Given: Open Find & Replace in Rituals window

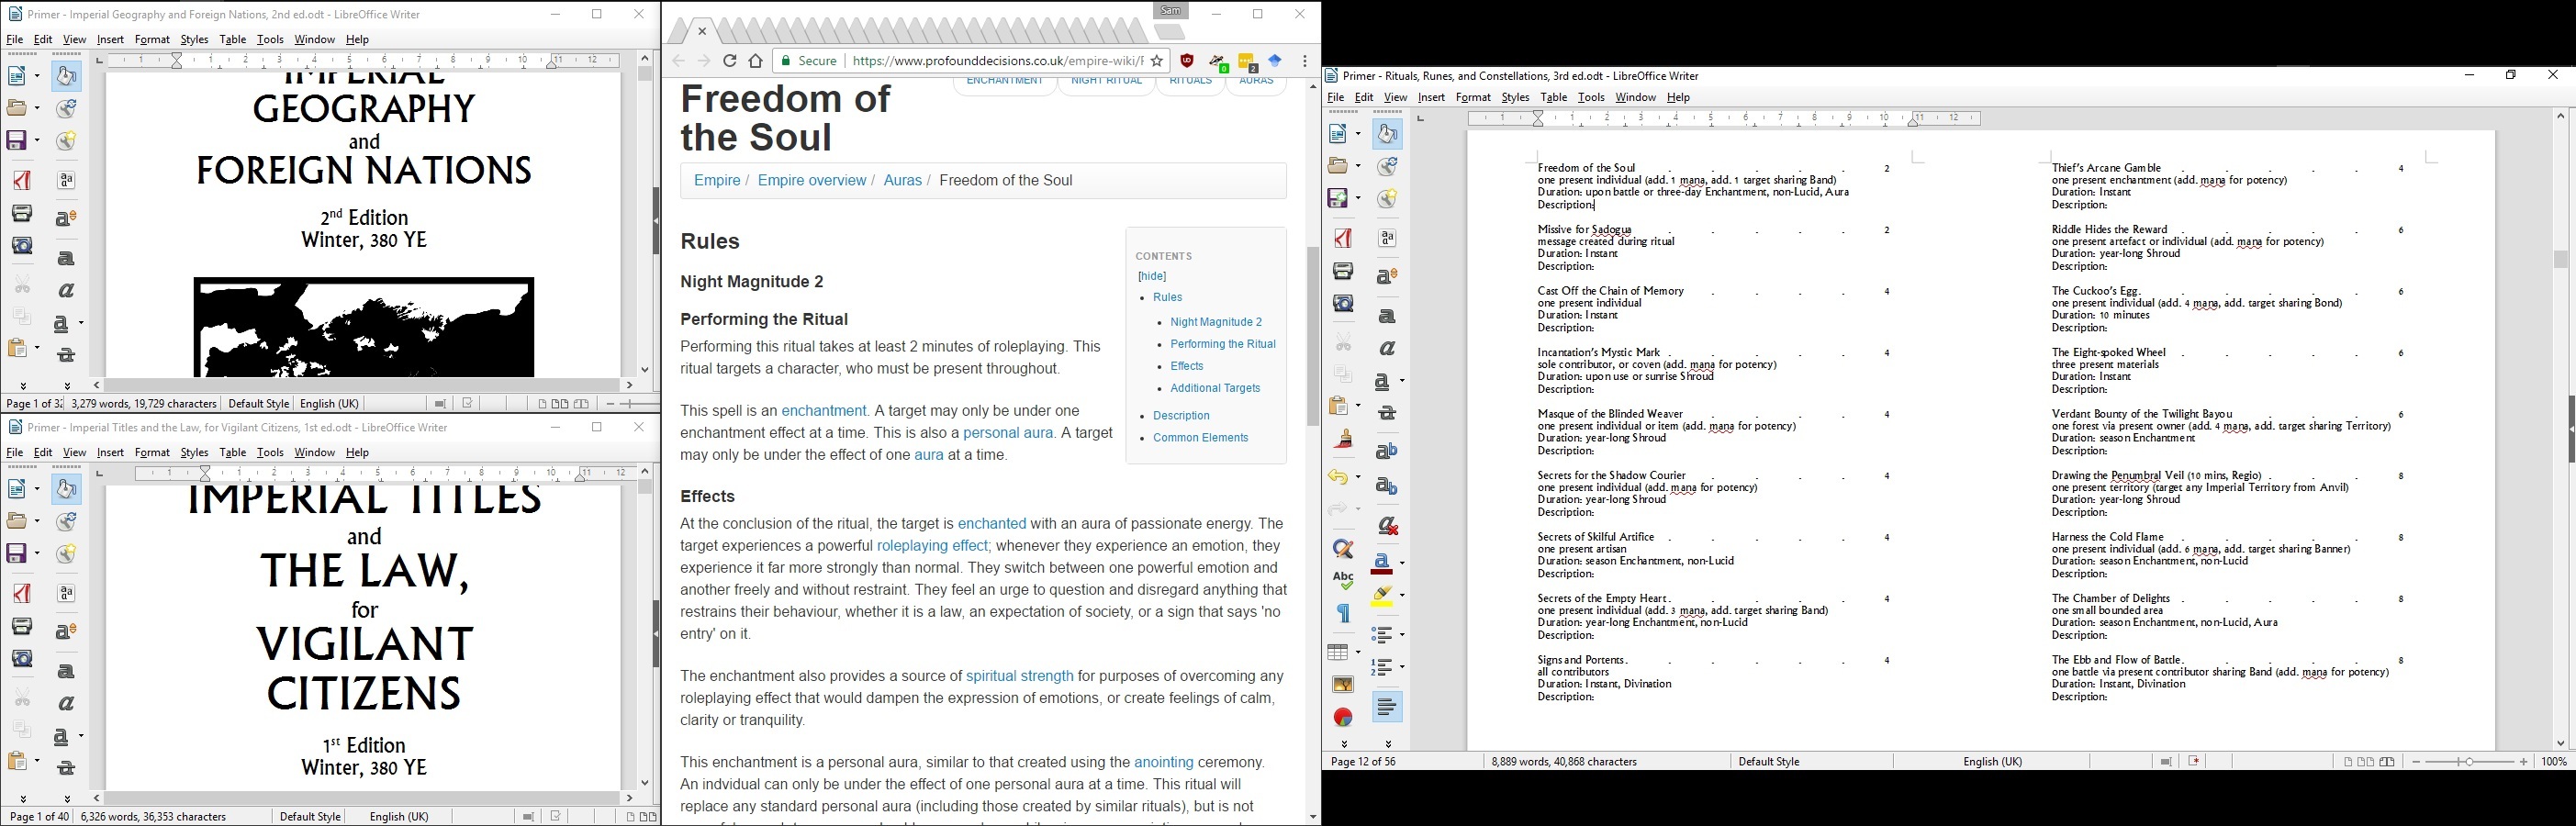Looking at the screenshot, I should pos(1342,549).
